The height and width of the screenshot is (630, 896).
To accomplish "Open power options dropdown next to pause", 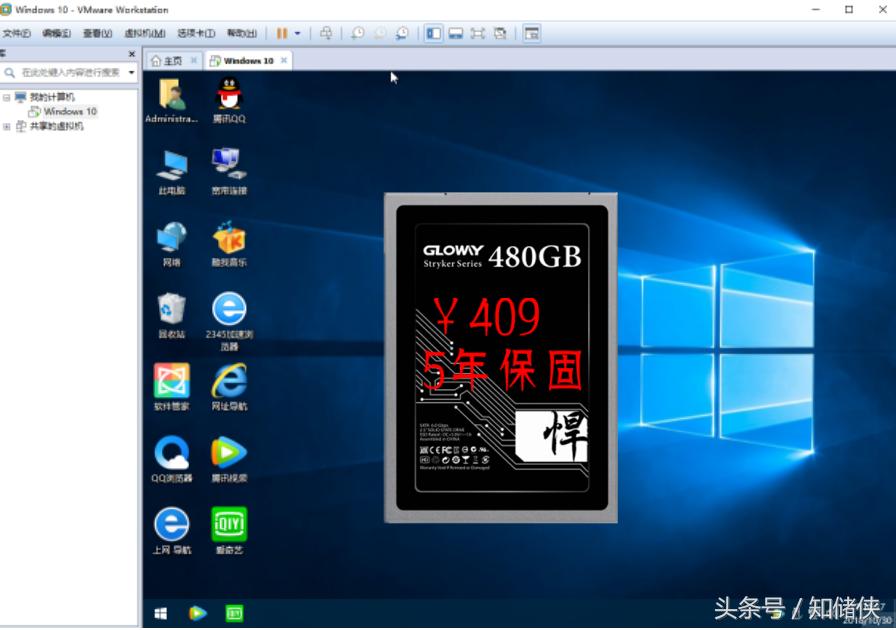I will click(x=297, y=33).
